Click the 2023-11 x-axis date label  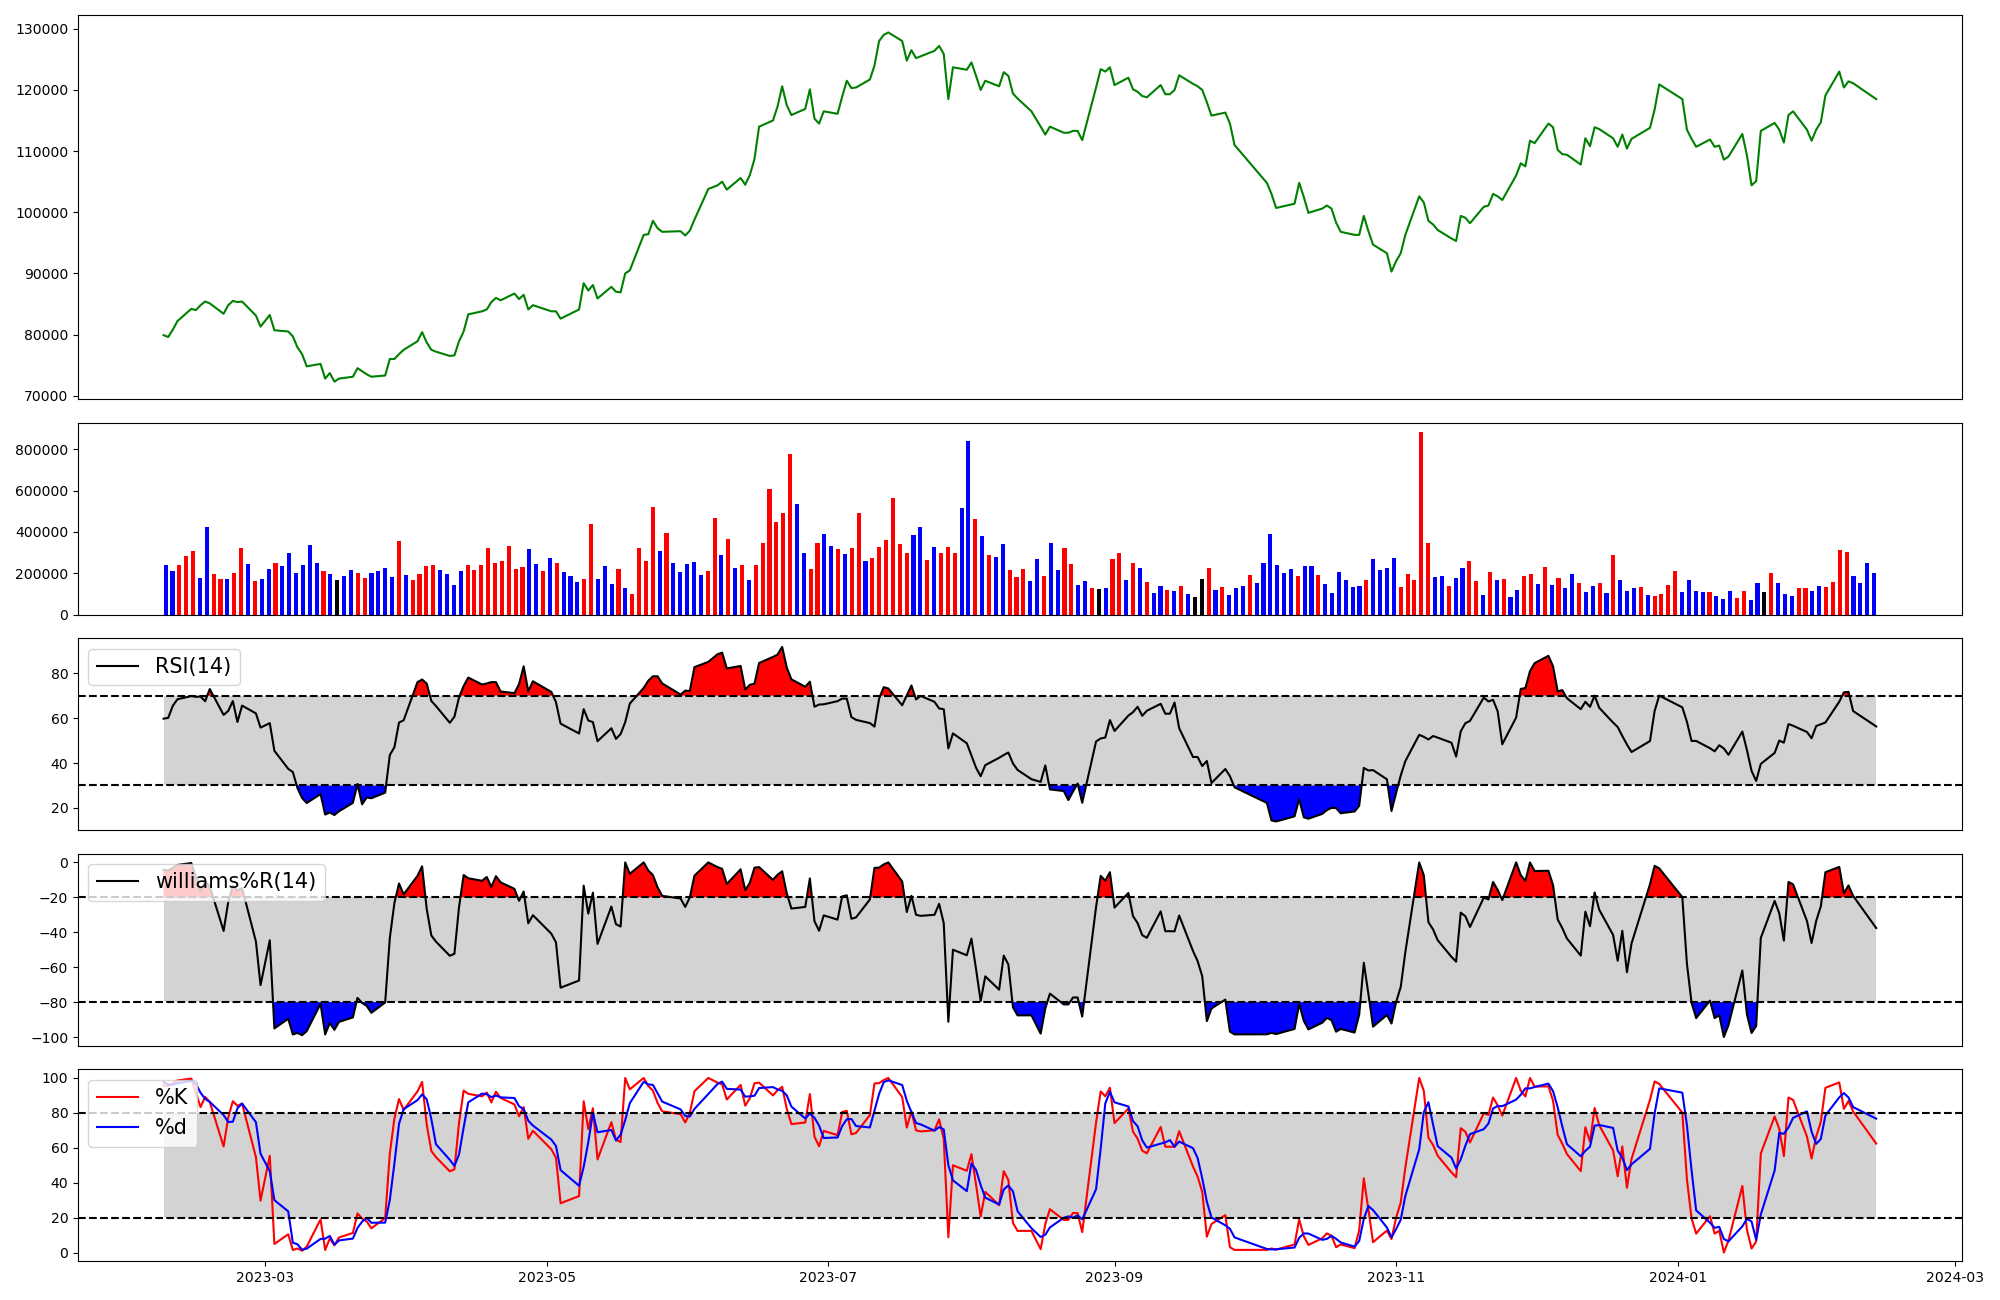point(1395,1276)
